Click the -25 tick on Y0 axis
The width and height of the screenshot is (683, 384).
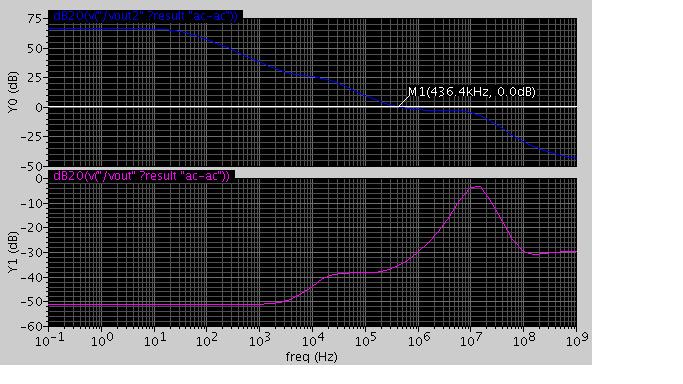coord(34,137)
